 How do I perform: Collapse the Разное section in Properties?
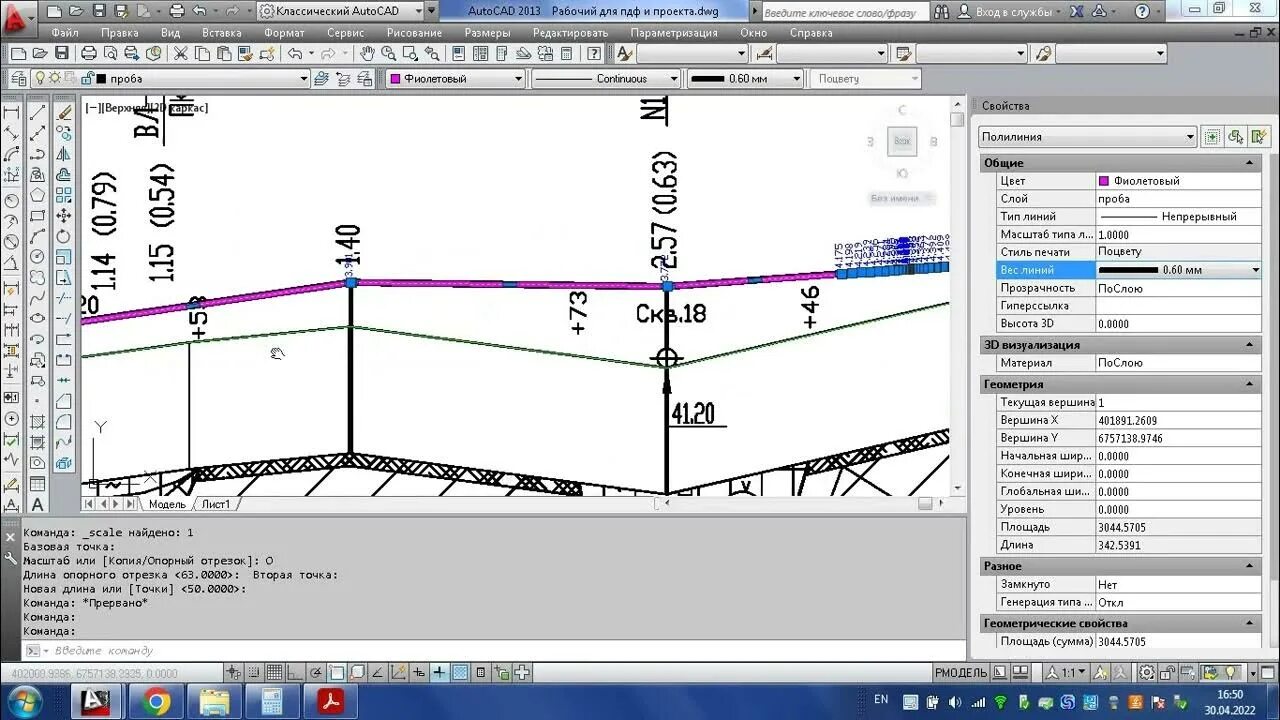(1249, 566)
